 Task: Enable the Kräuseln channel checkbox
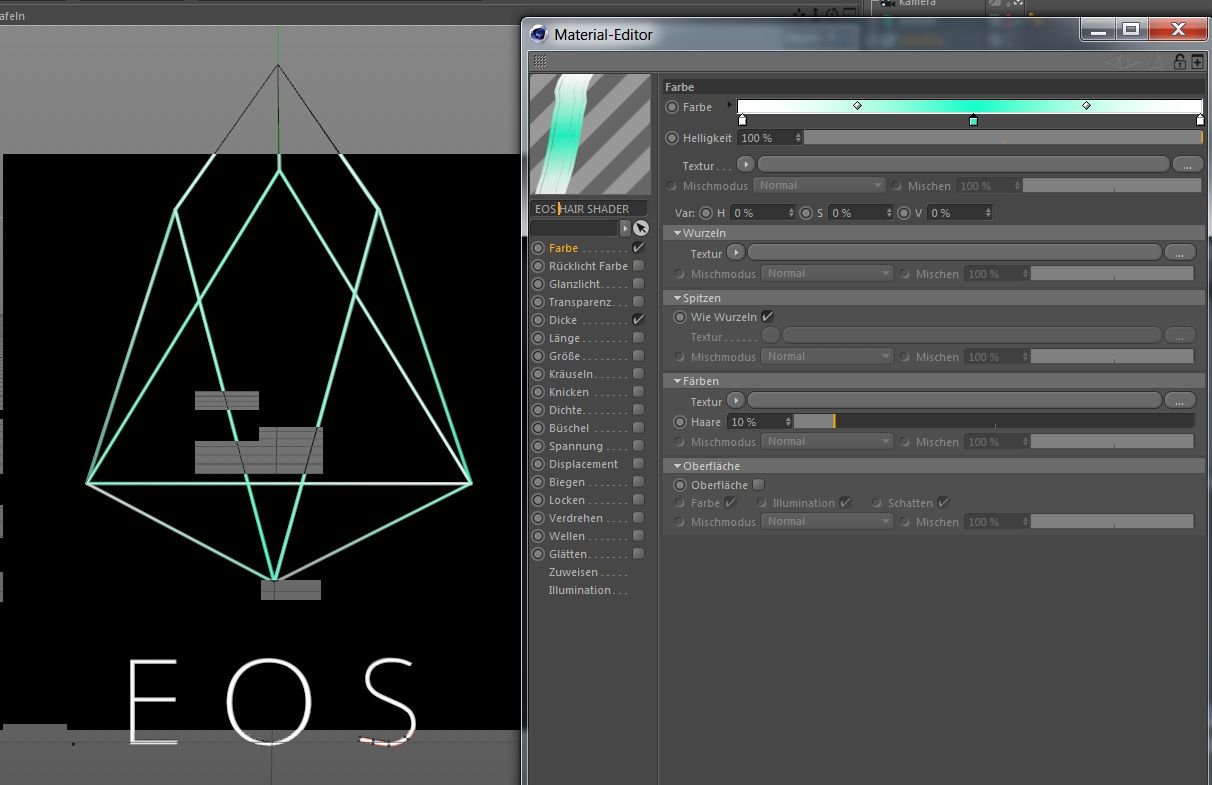click(x=638, y=374)
